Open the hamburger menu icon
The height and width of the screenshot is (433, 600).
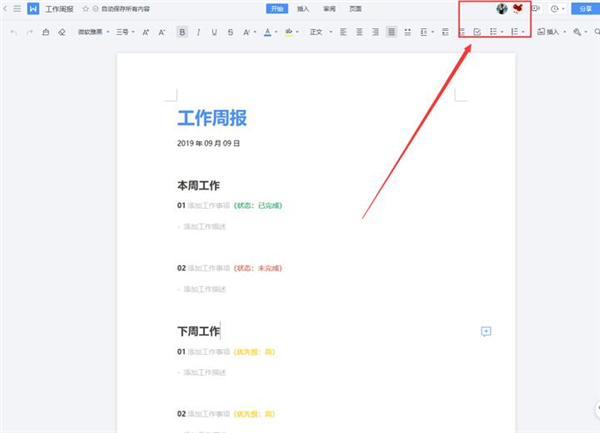[17, 9]
